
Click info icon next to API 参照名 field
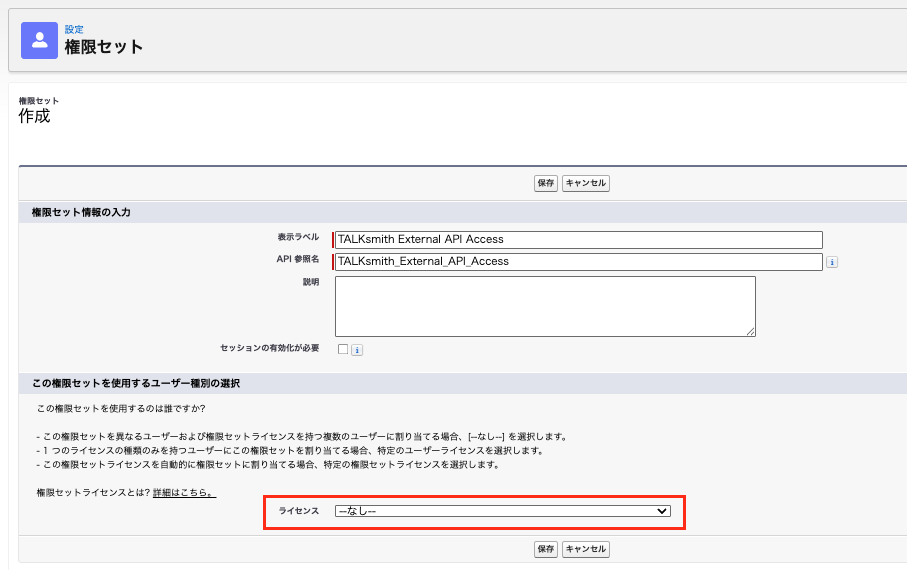(832, 262)
